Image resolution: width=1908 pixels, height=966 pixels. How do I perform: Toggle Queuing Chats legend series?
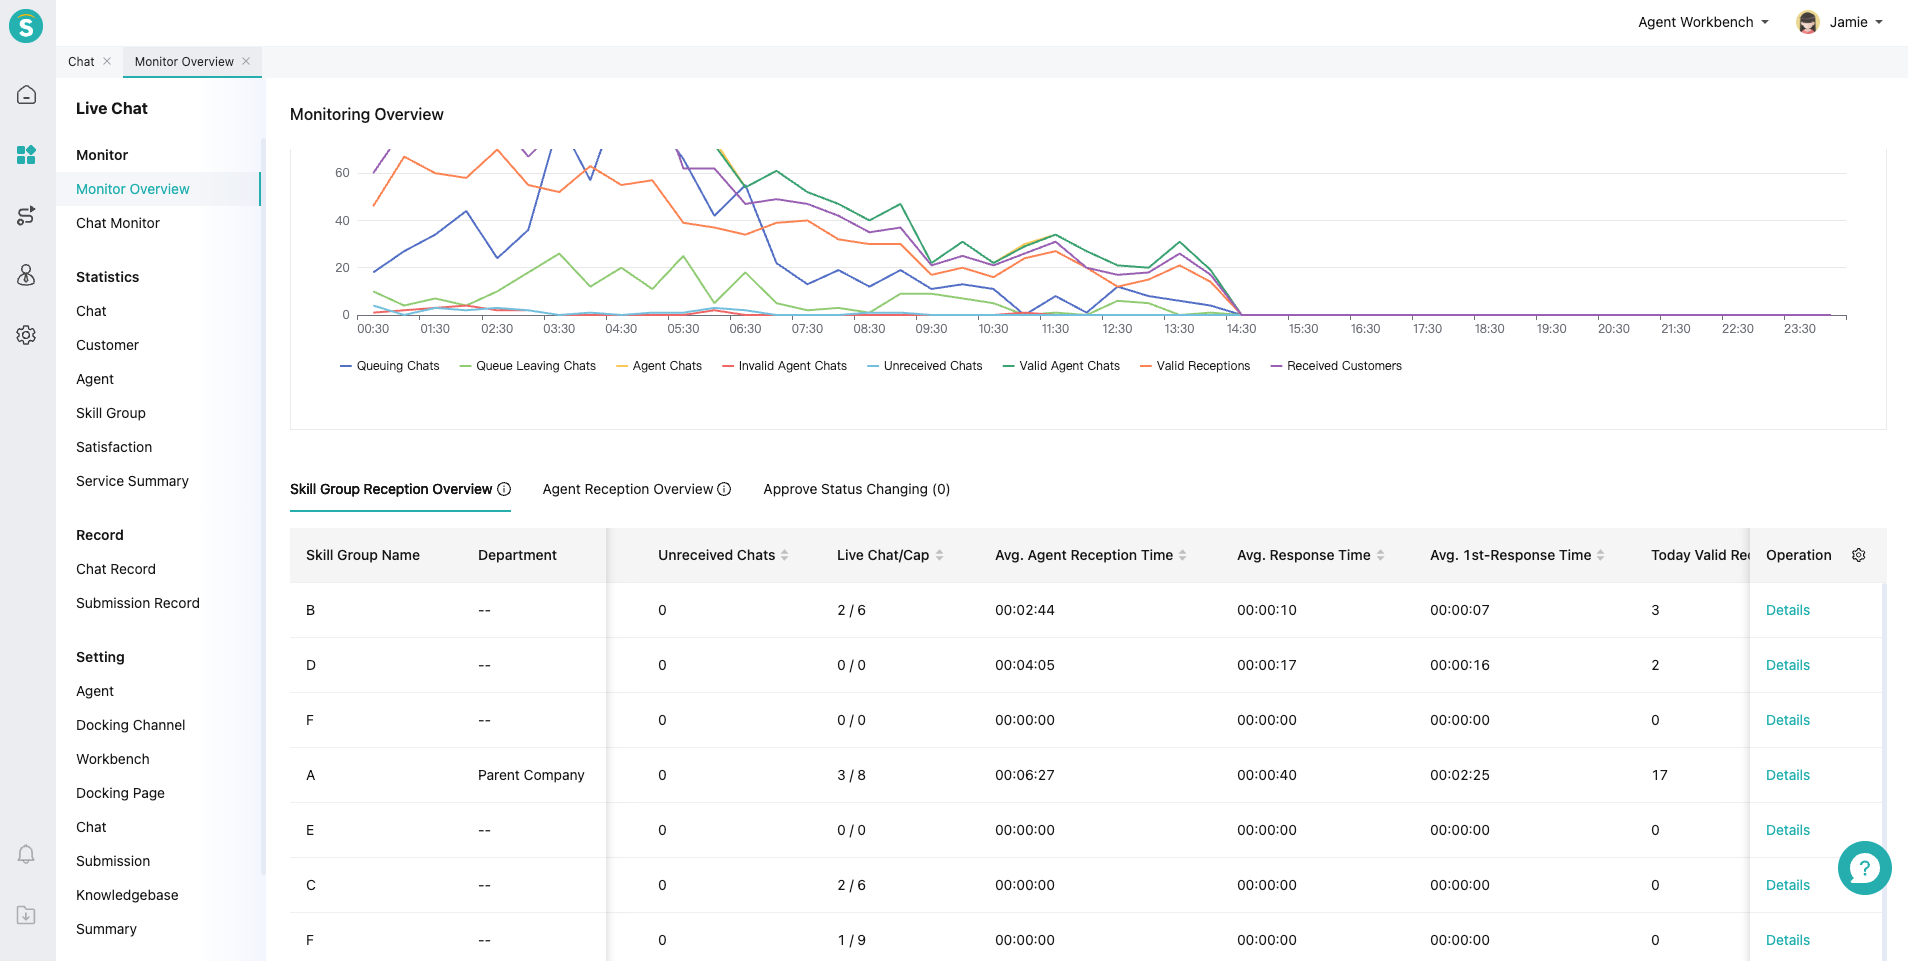click(x=390, y=366)
